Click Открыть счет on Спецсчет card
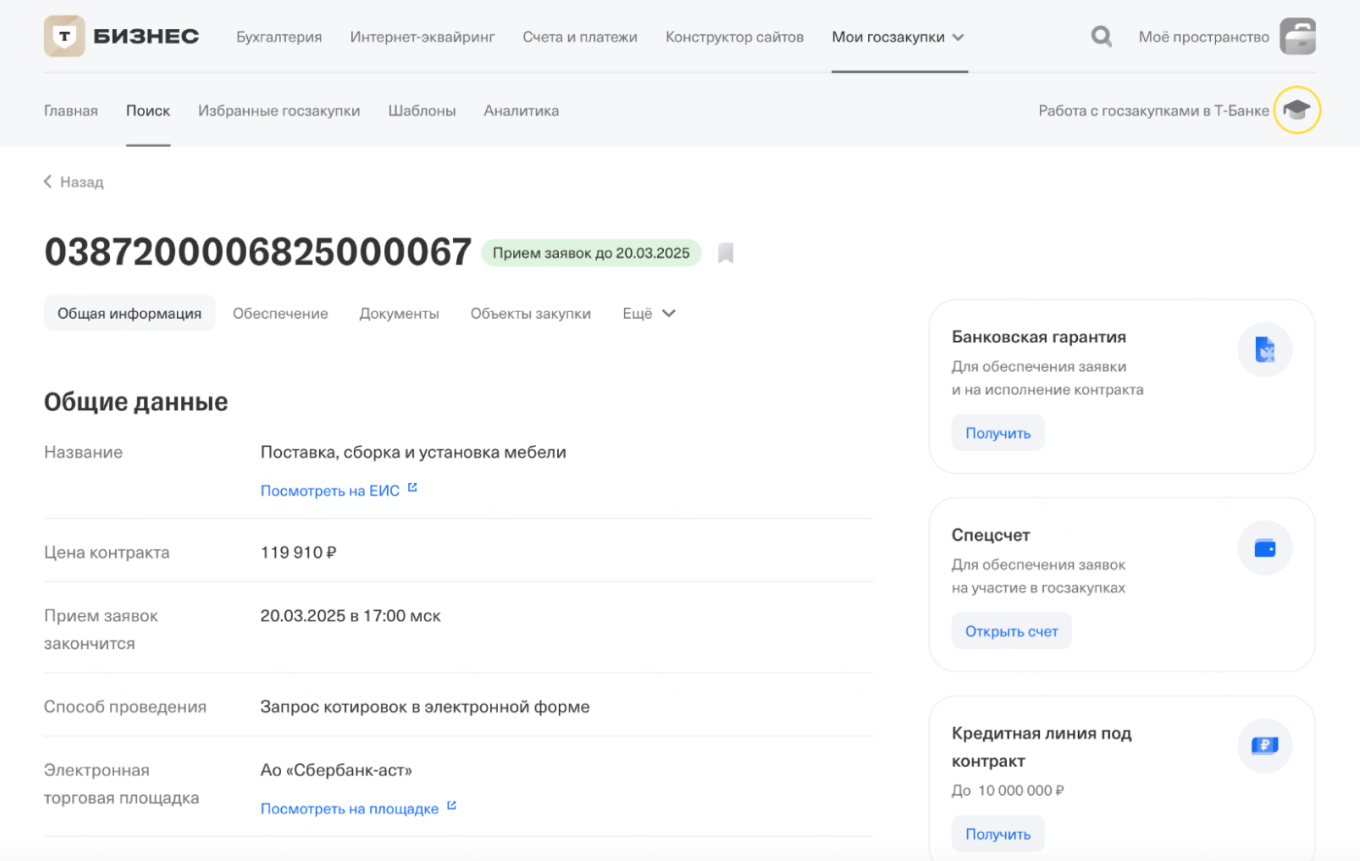 (x=1011, y=630)
